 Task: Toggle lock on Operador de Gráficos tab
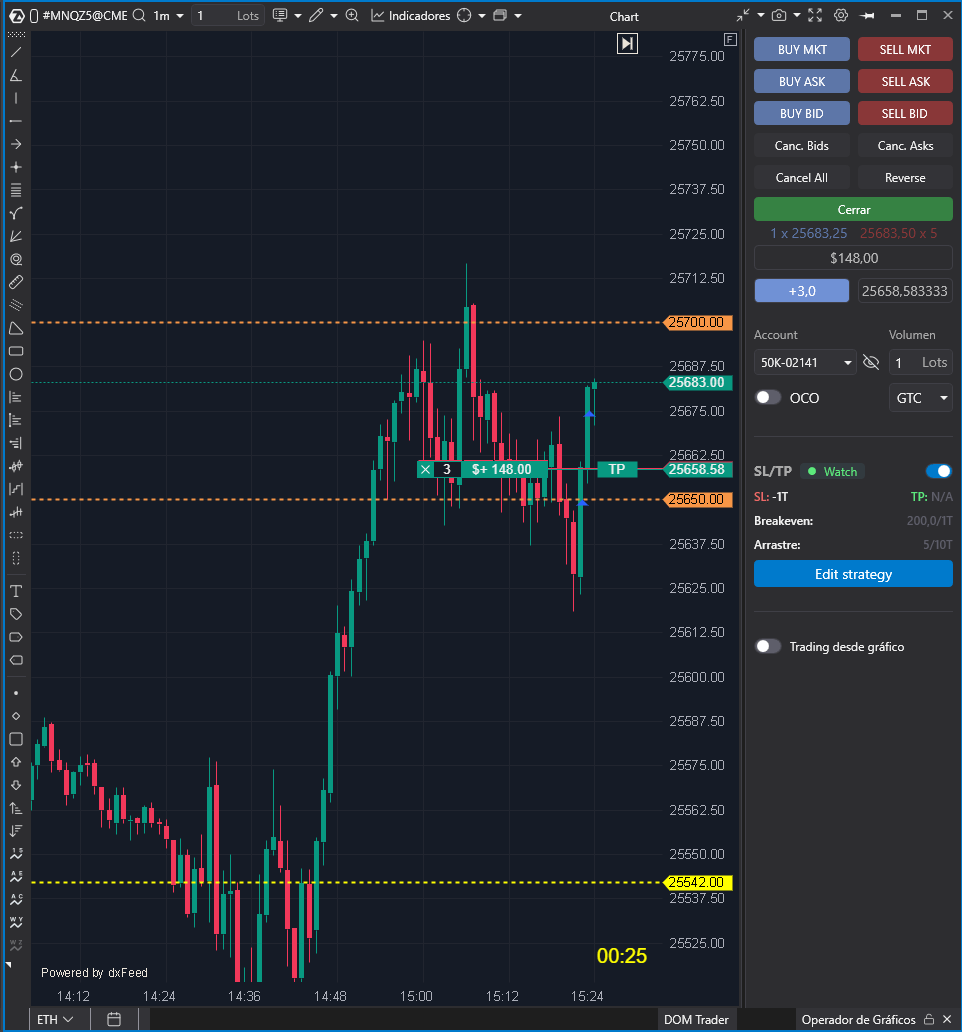click(929, 1019)
